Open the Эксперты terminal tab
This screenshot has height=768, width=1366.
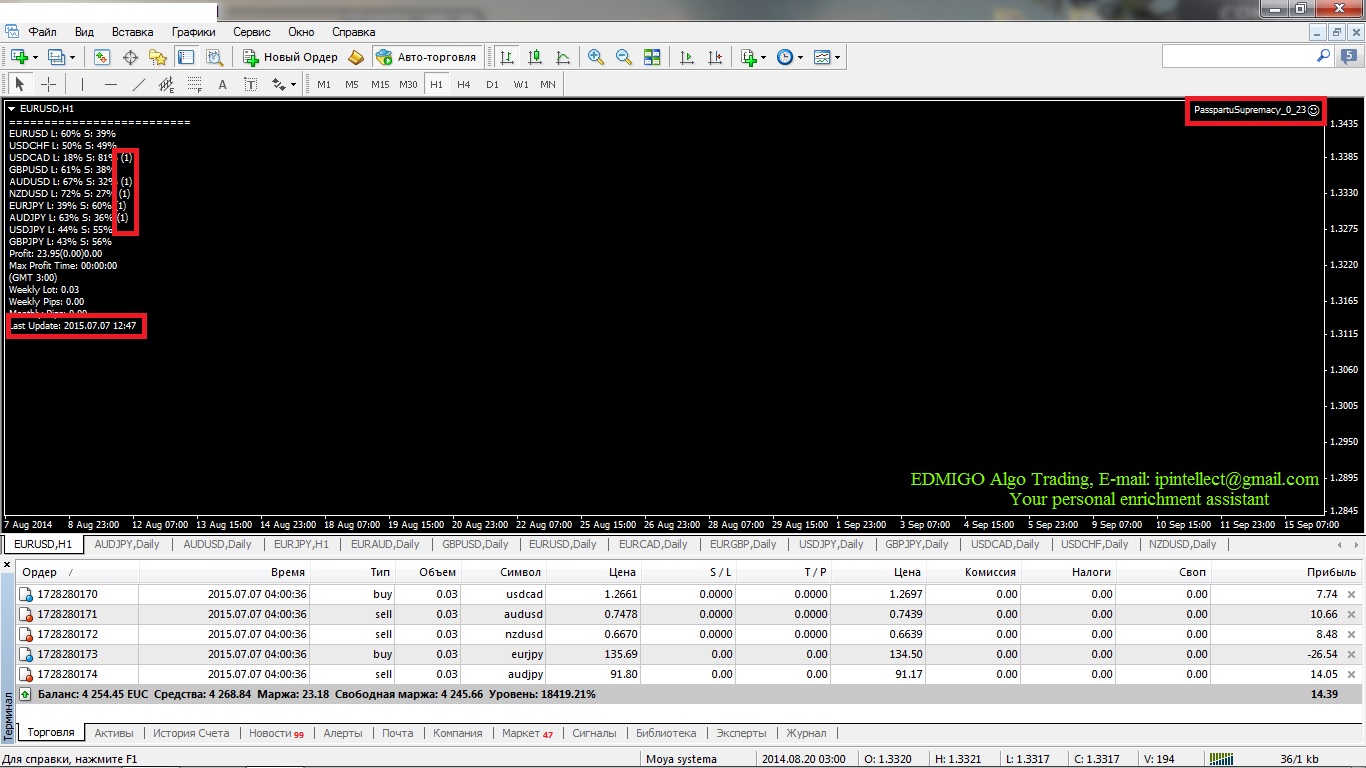pos(741,733)
